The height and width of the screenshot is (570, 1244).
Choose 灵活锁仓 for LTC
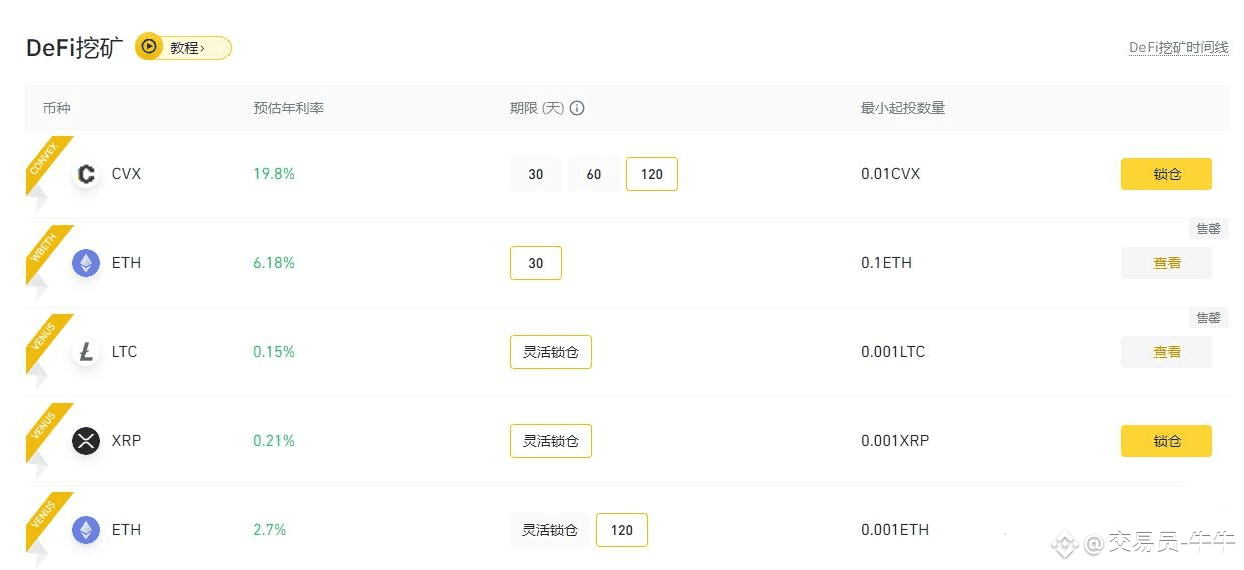(551, 352)
